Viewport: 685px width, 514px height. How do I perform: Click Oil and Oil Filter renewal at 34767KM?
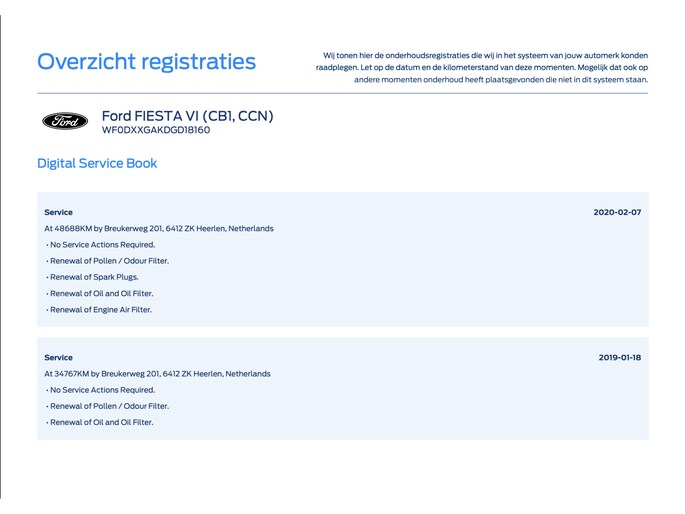click(100, 422)
